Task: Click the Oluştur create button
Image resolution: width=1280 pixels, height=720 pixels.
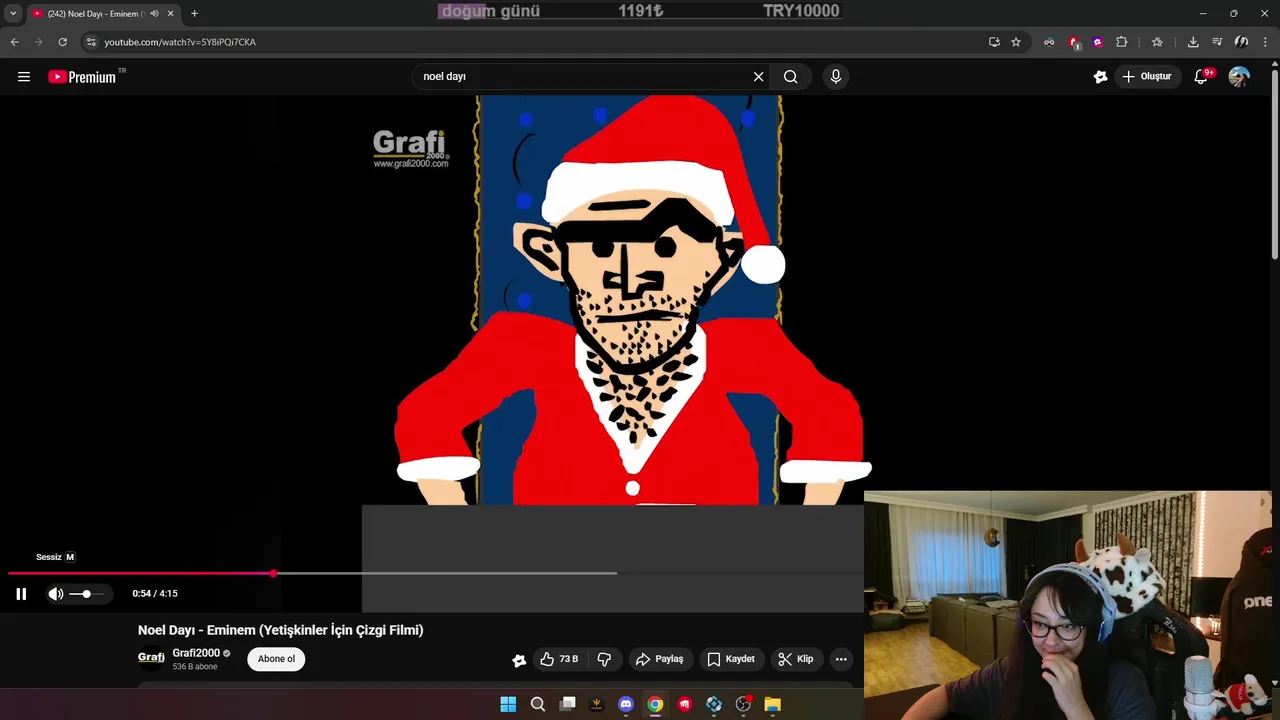Action: [x=1147, y=77]
